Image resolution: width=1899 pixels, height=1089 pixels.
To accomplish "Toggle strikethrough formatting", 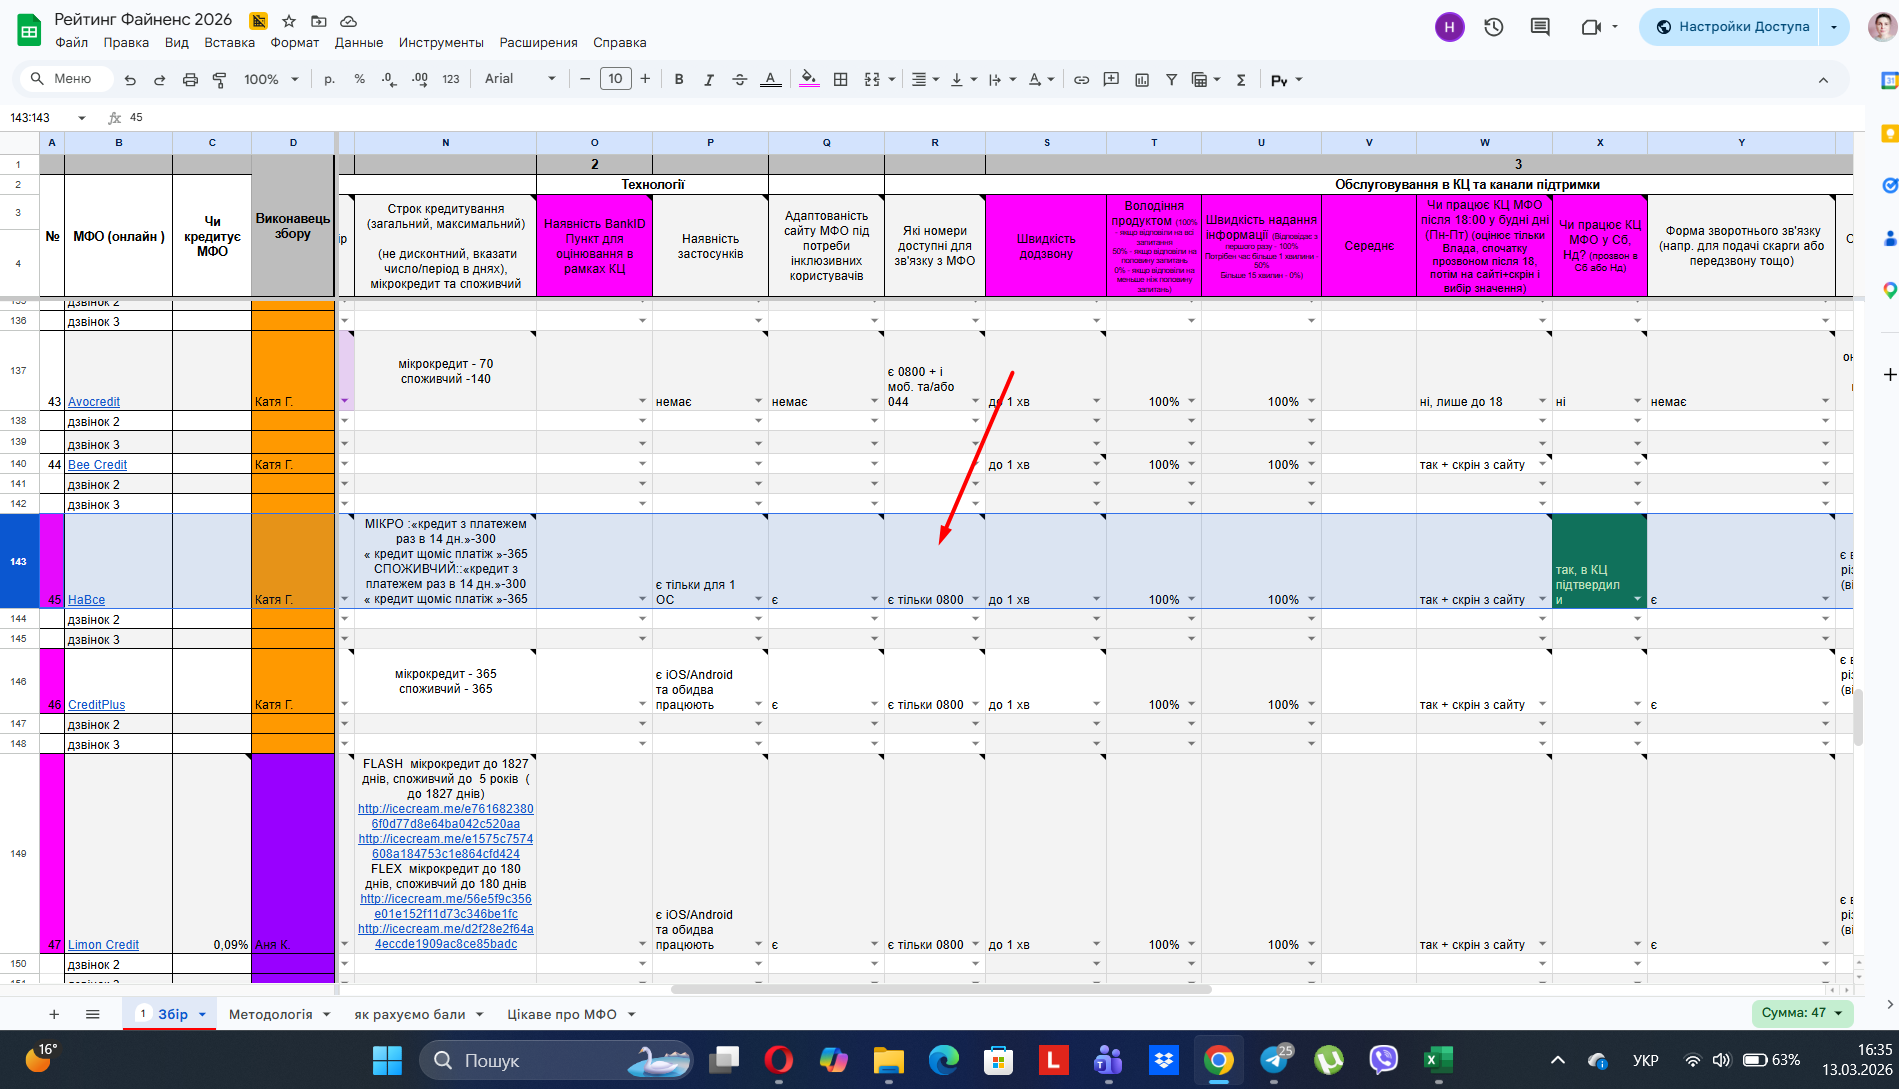I will (740, 80).
